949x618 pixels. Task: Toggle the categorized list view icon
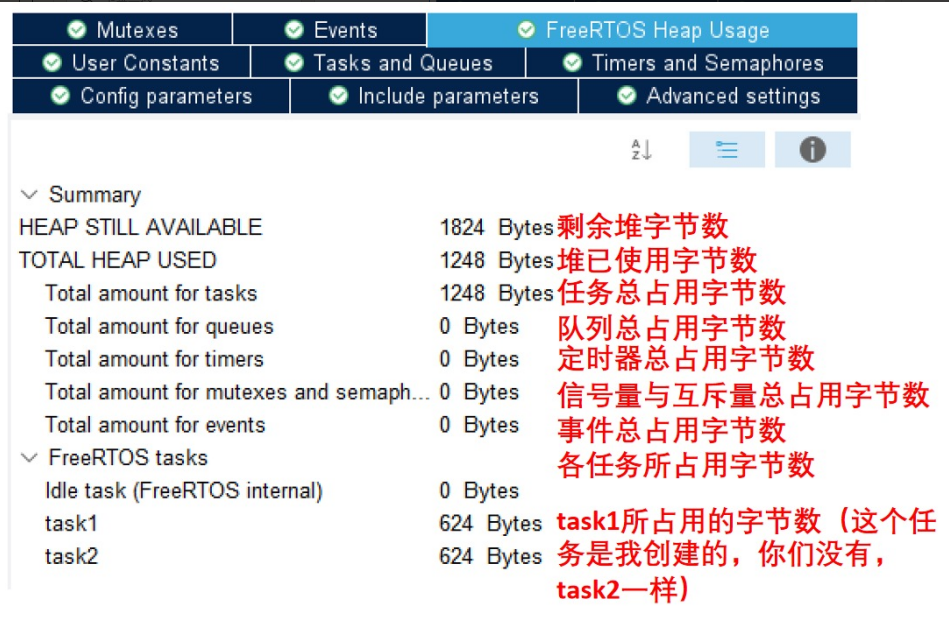pos(727,150)
